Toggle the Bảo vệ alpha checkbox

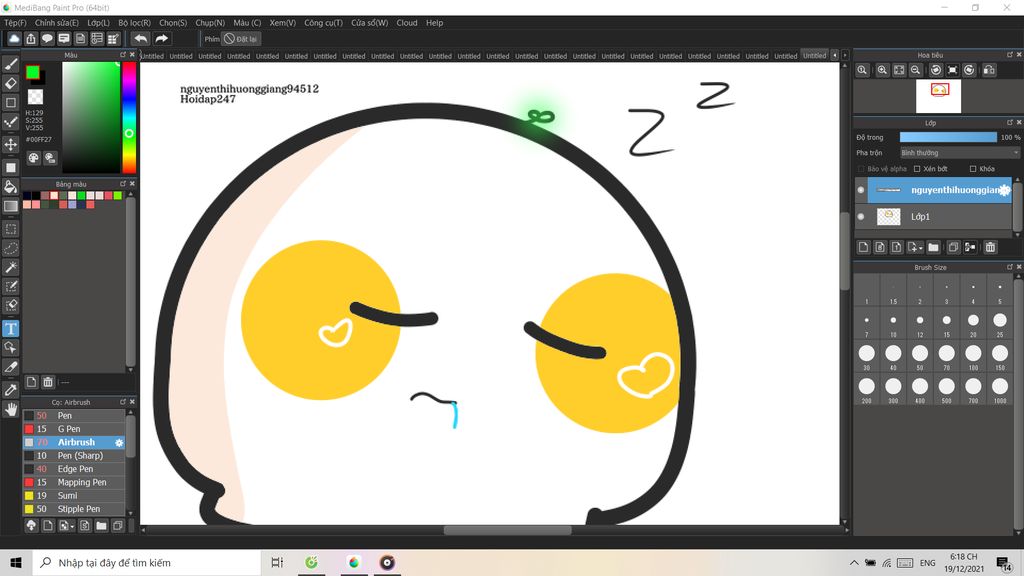861,168
